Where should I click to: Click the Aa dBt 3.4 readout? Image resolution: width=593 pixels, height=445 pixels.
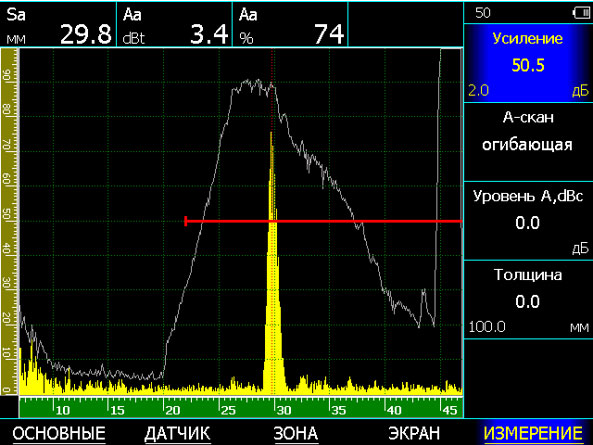[x=174, y=25]
